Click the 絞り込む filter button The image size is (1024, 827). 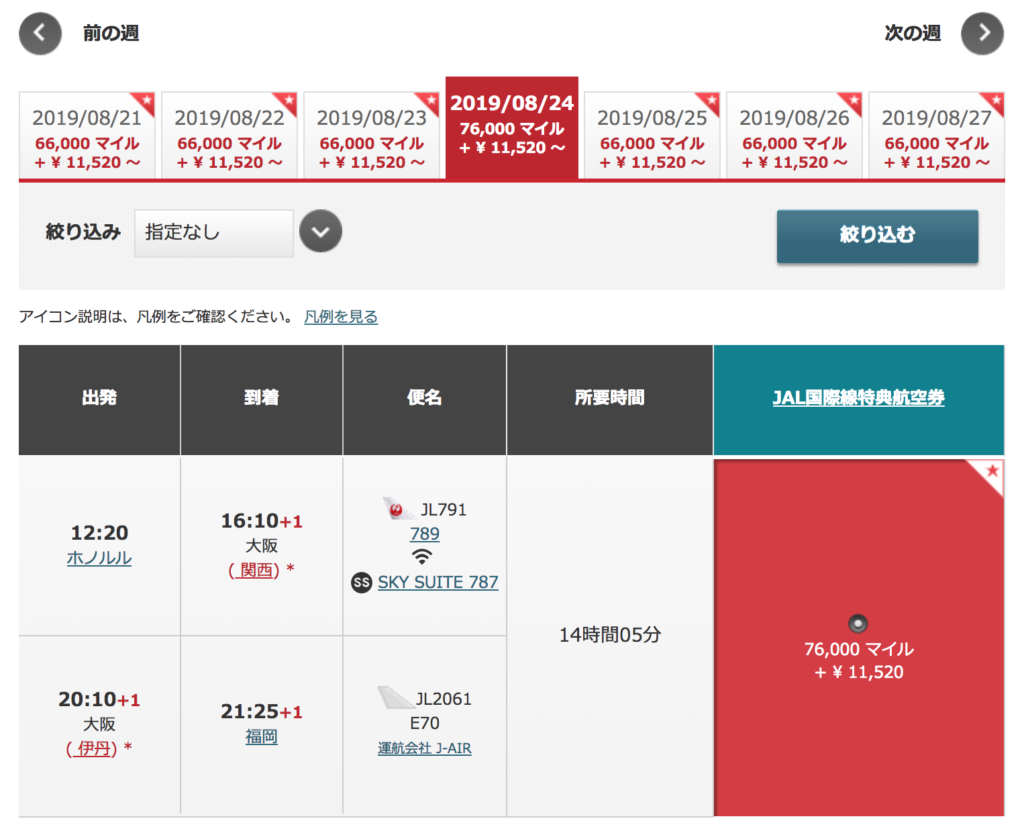coord(877,236)
